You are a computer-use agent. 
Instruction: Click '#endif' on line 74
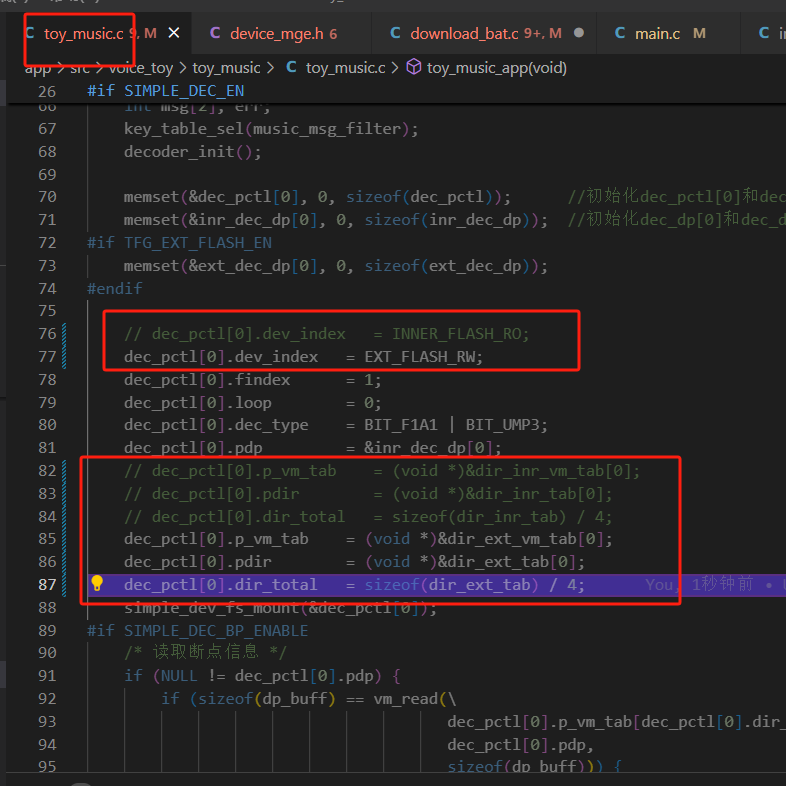pyautogui.click(x=115, y=288)
